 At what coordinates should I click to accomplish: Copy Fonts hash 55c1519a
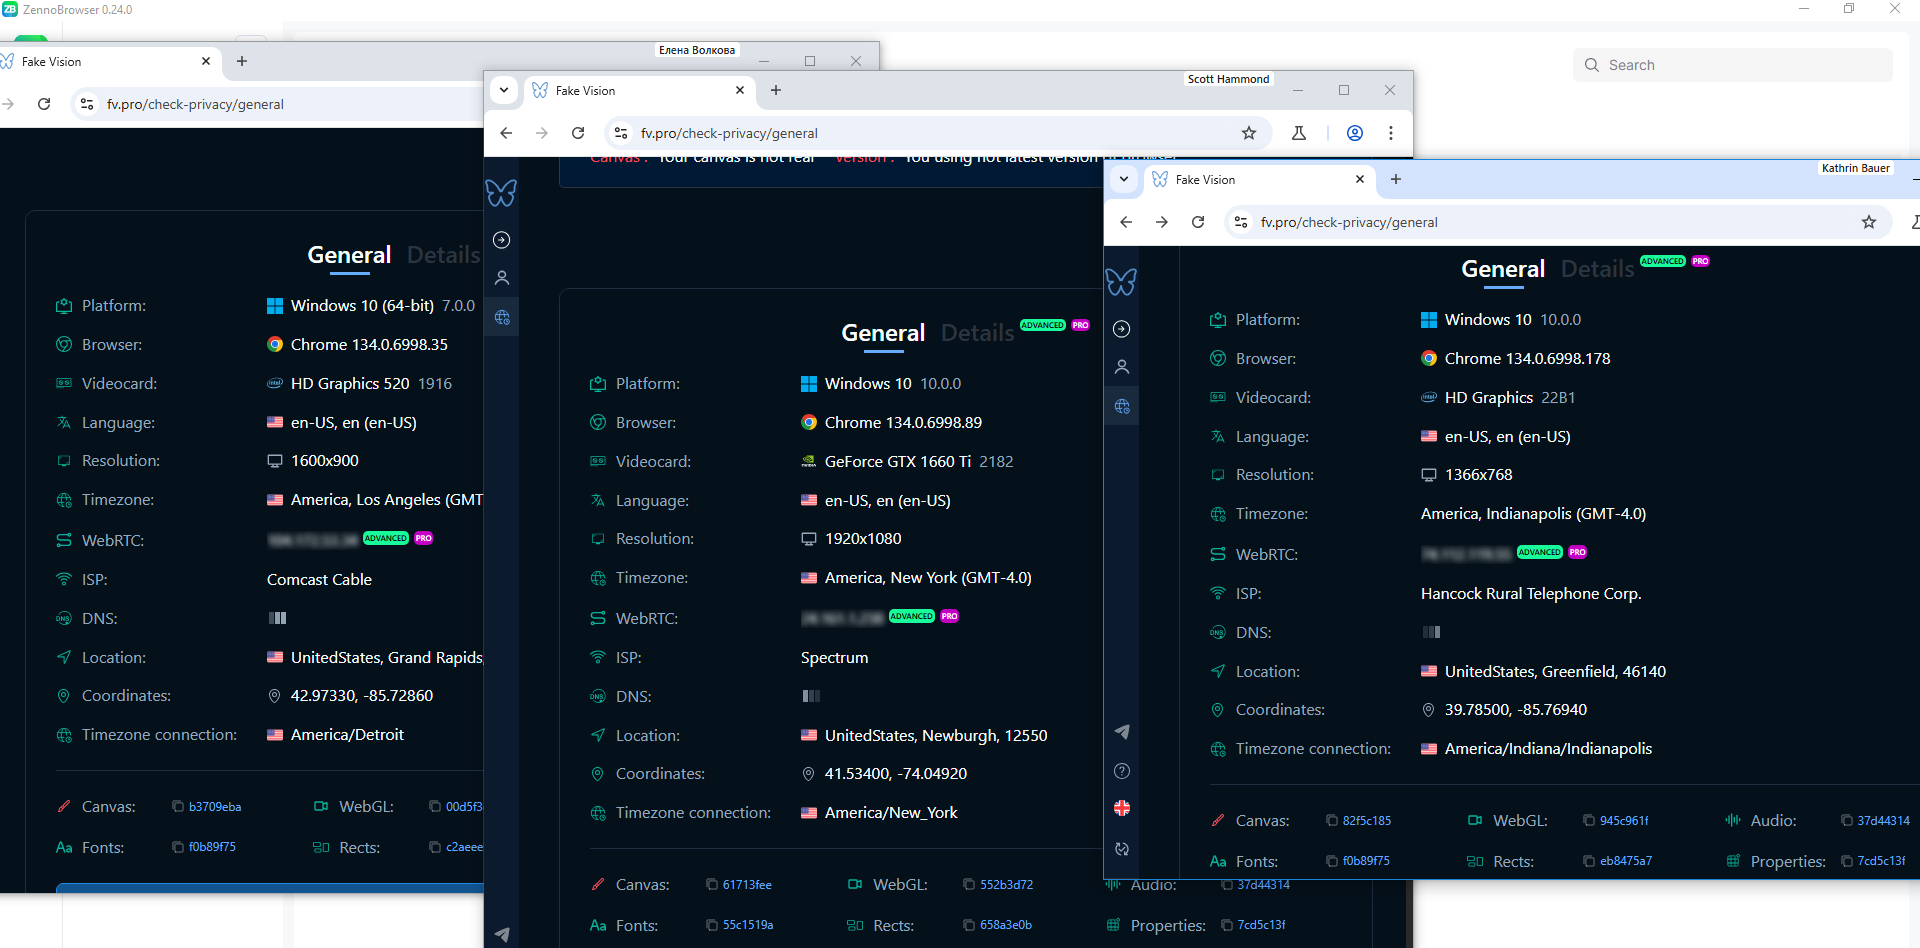click(712, 925)
